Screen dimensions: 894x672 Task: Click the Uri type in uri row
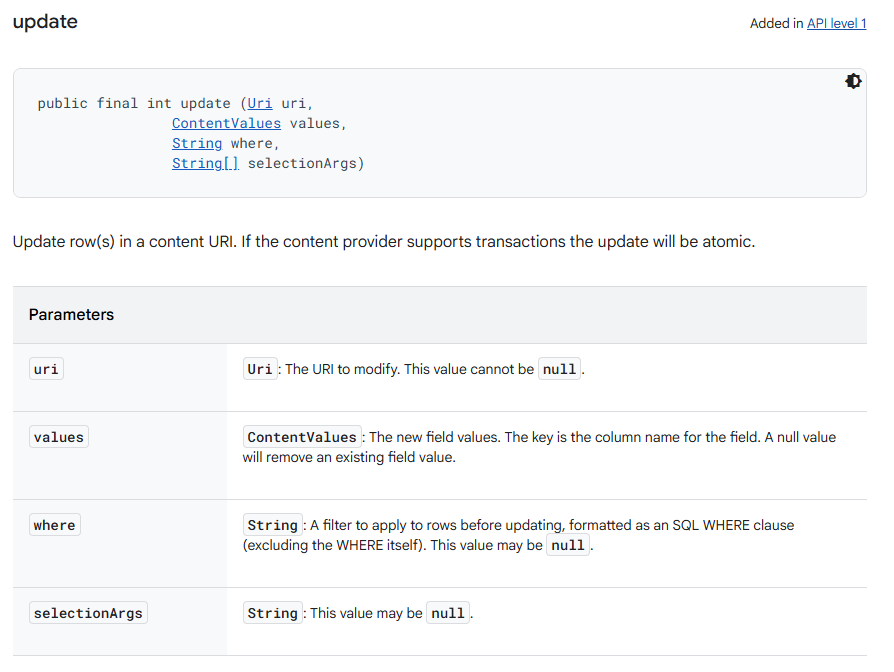[260, 369]
